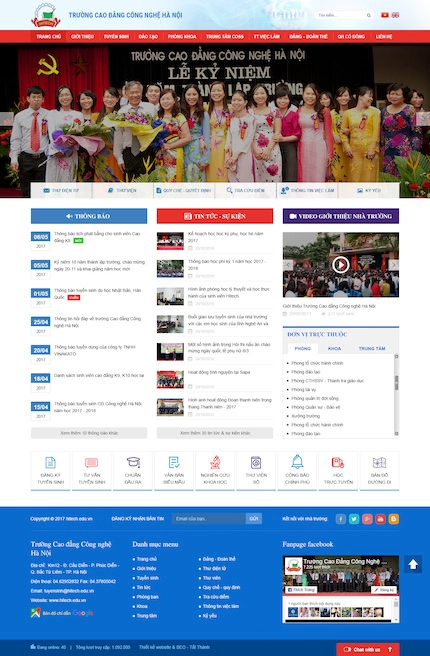This screenshot has height=656, width=430.
Task: Switch to the Trung tâm tab
Action: (x=372, y=348)
